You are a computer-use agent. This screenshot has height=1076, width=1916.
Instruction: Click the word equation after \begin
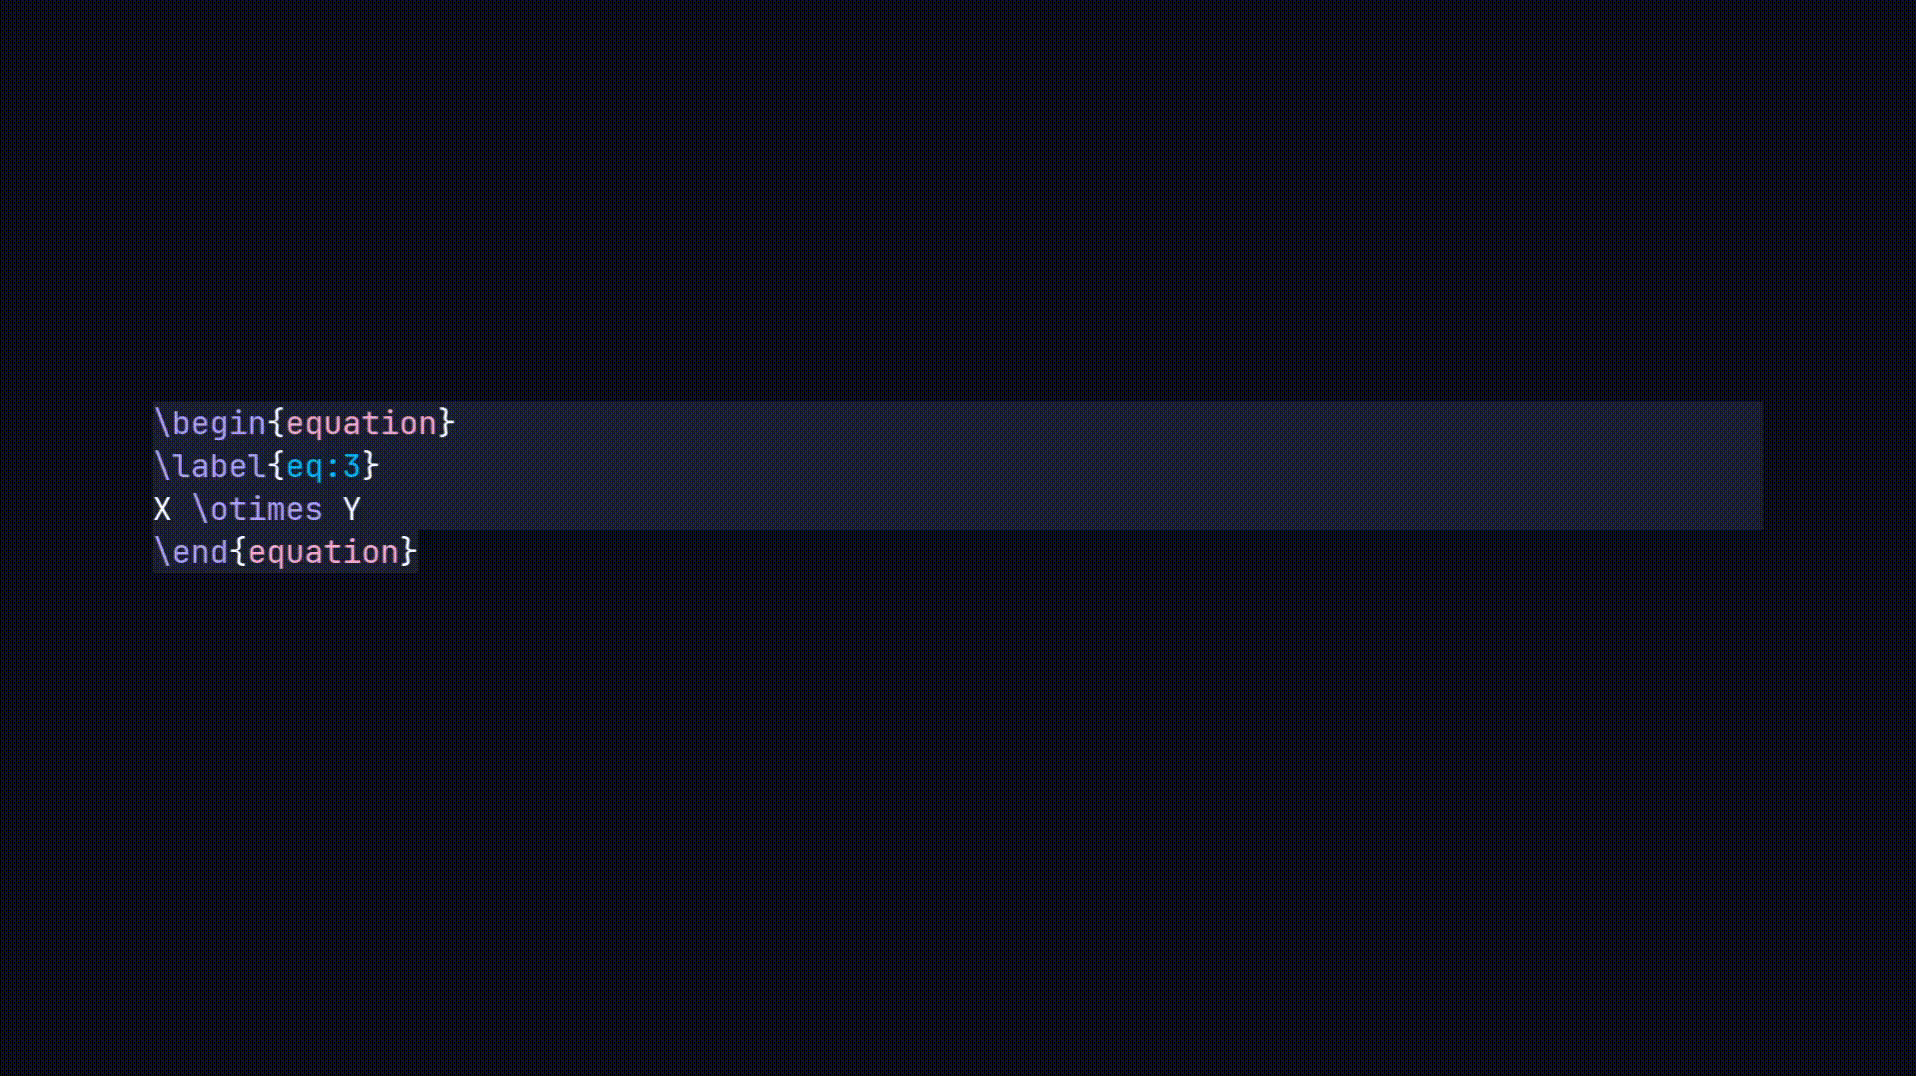coord(361,424)
